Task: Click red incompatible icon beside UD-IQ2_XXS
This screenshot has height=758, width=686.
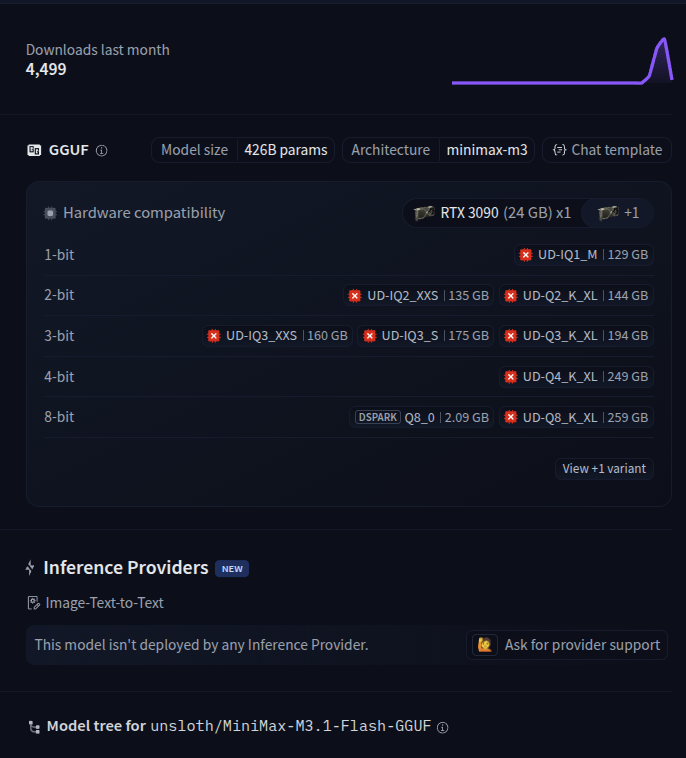Action: click(x=355, y=295)
